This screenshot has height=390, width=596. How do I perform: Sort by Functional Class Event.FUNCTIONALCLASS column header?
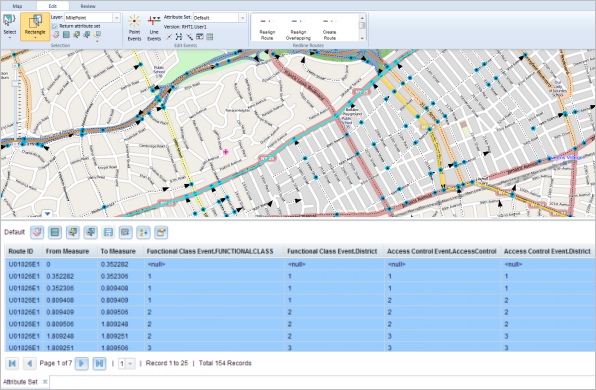[x=210, y=251]
